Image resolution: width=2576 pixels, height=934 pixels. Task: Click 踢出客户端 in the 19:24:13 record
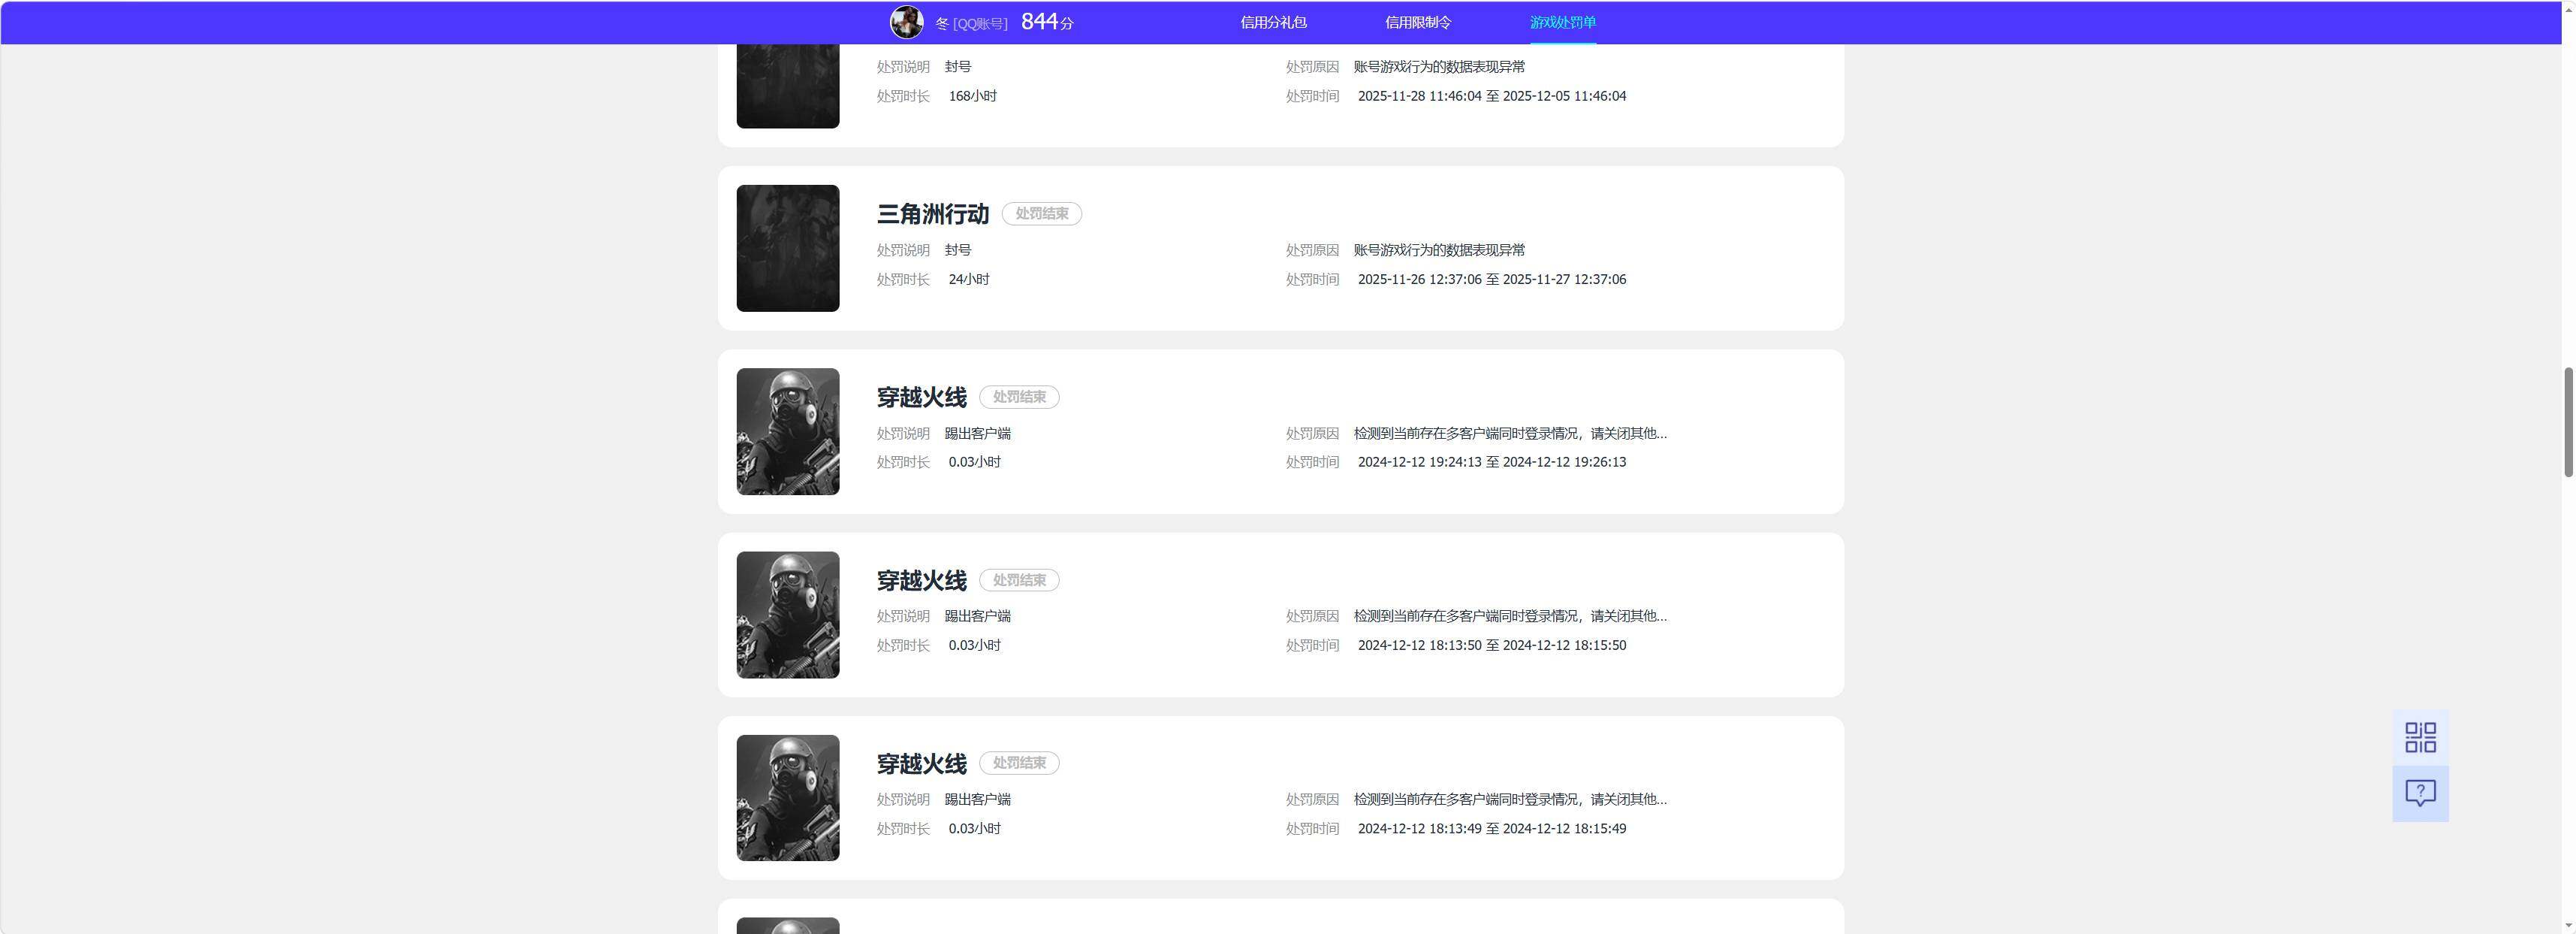click(x=977, y=433)
